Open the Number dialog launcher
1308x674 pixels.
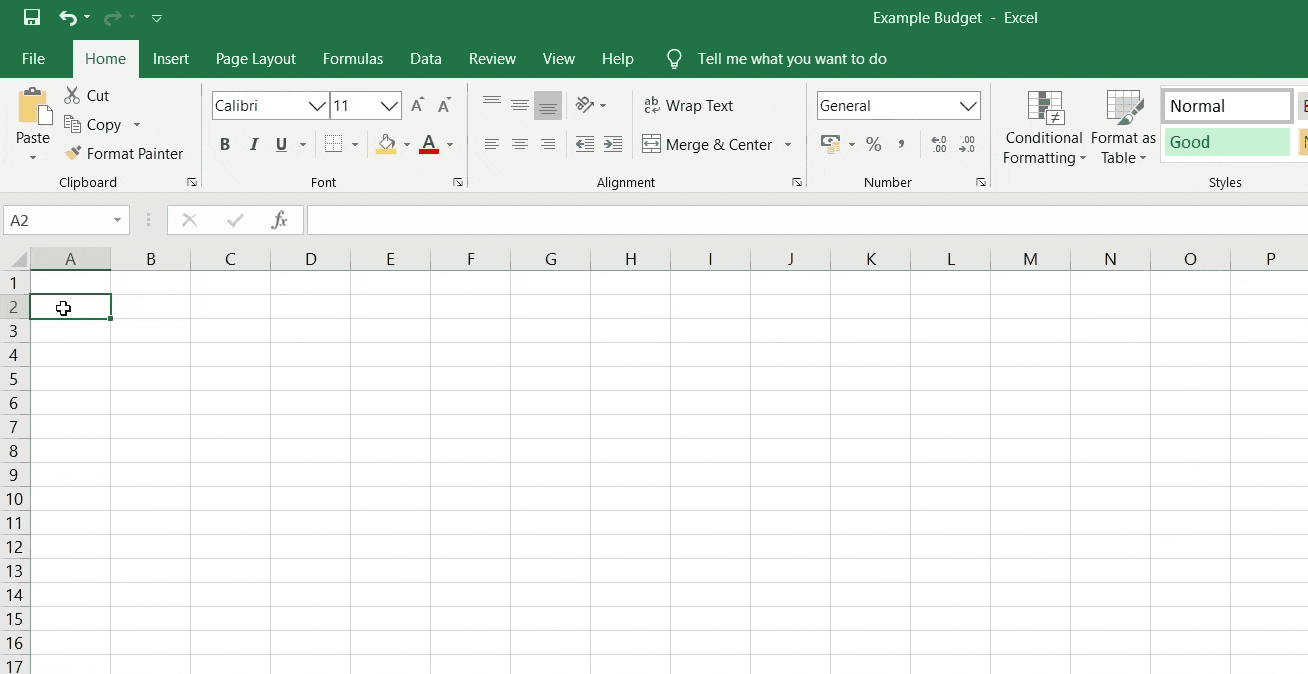981,183
